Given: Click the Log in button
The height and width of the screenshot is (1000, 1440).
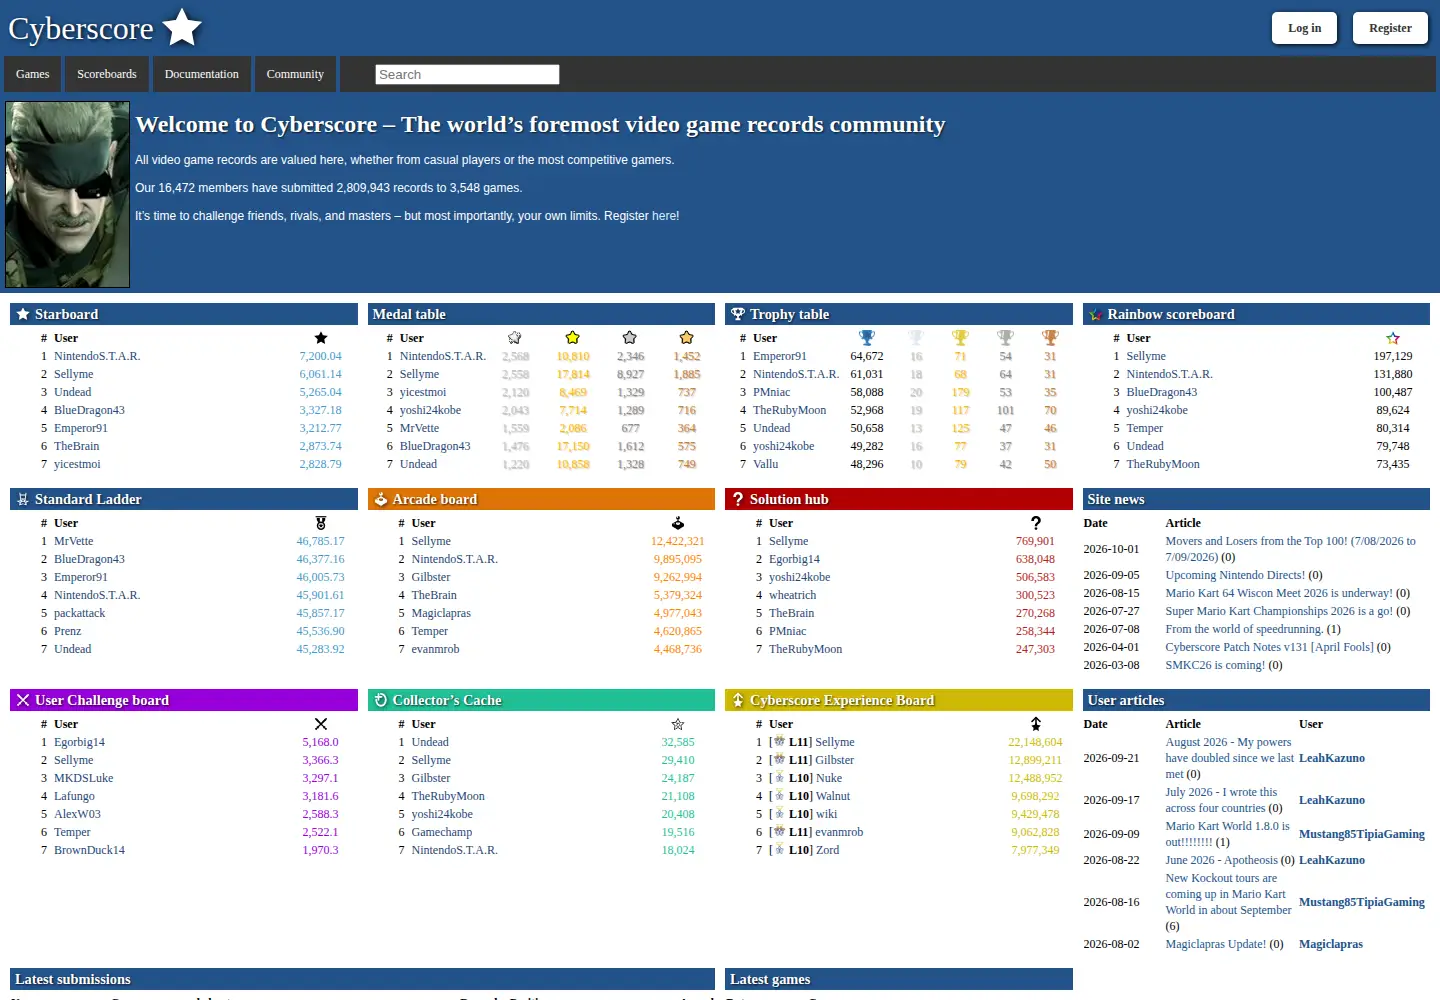Looking at the screenshot, I should pos(1305,28).
